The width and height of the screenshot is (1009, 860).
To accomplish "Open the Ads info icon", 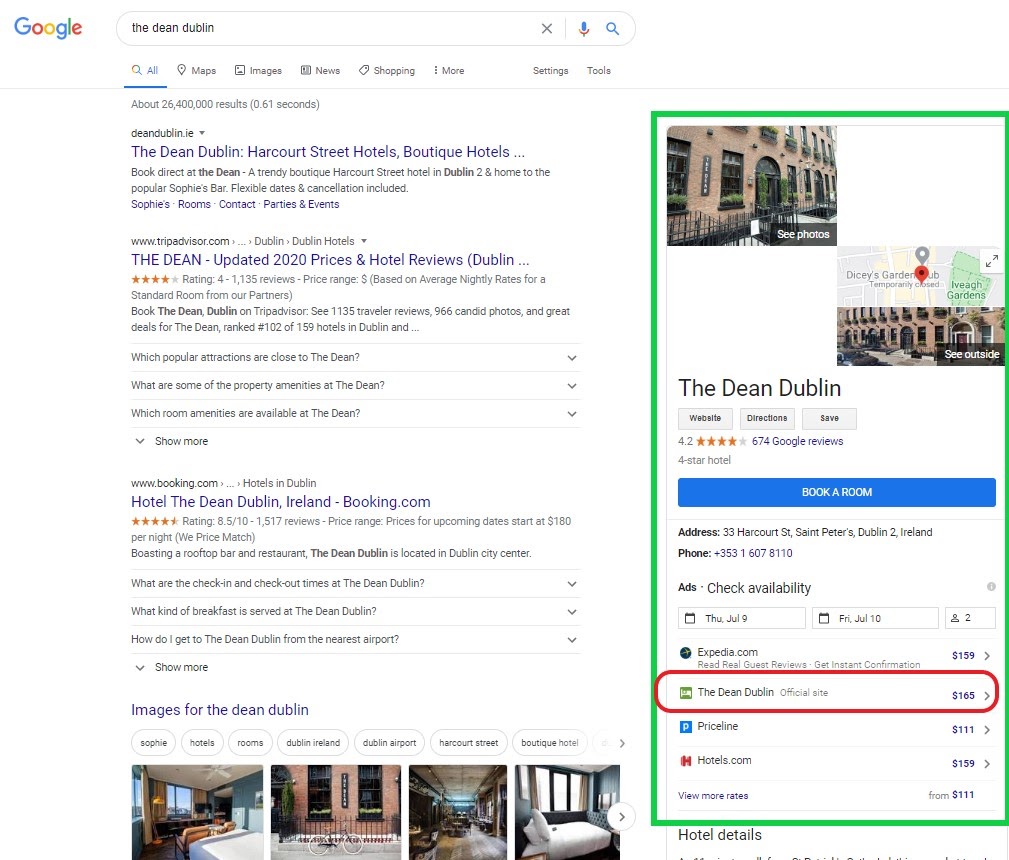I will coord(991,587).
